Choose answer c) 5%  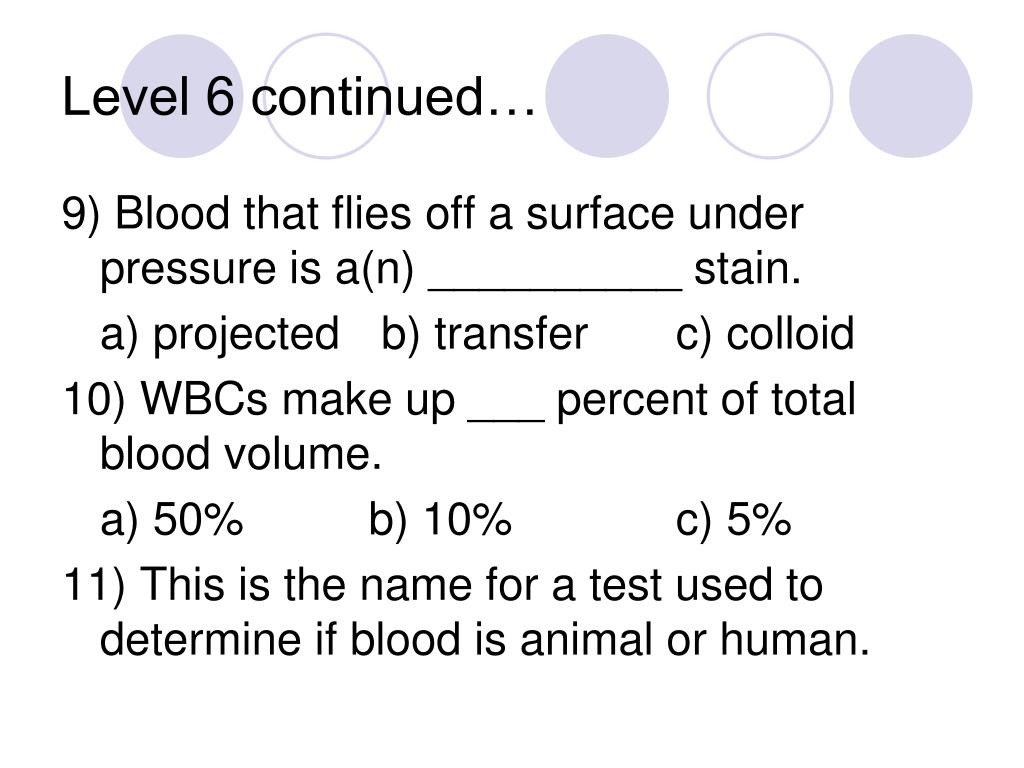pos(733,520)
